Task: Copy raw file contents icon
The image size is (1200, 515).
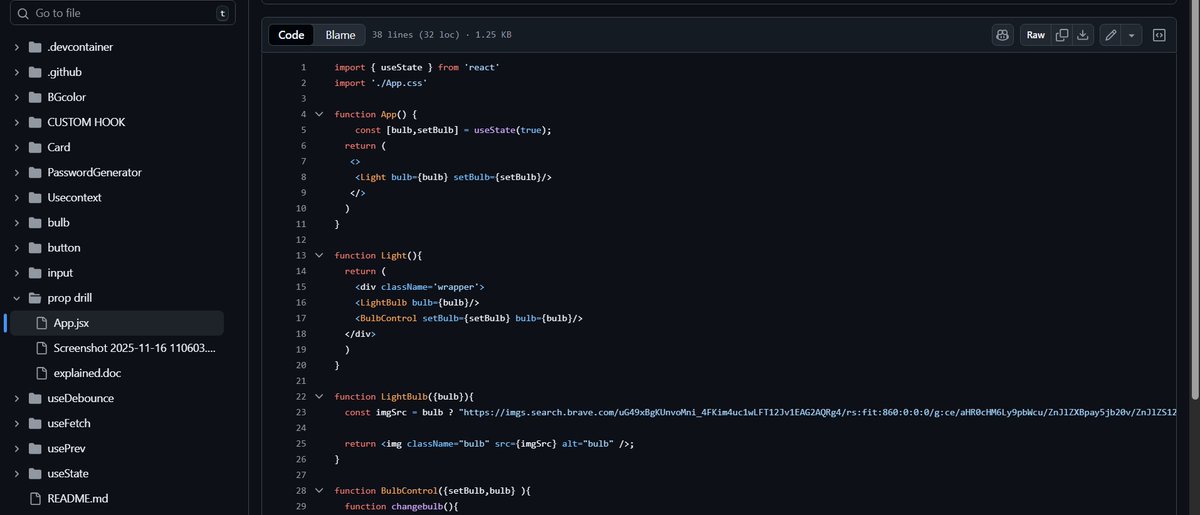Action: click(x=1062, y=35)
